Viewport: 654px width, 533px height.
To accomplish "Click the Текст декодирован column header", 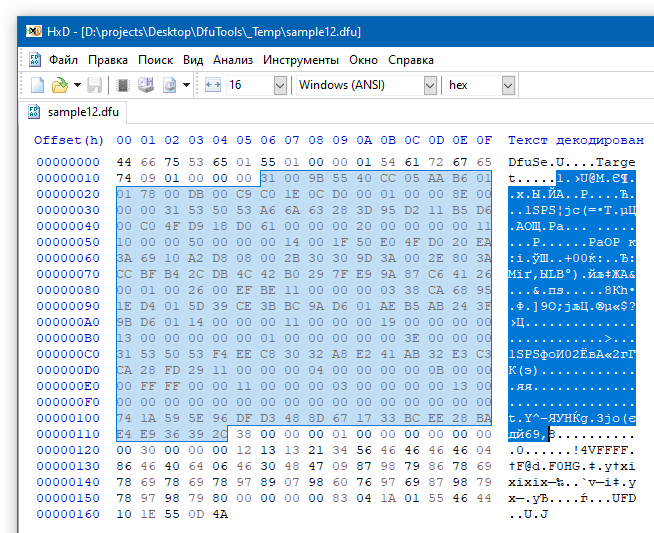I will pyautogui.click(x=576, y=140).
